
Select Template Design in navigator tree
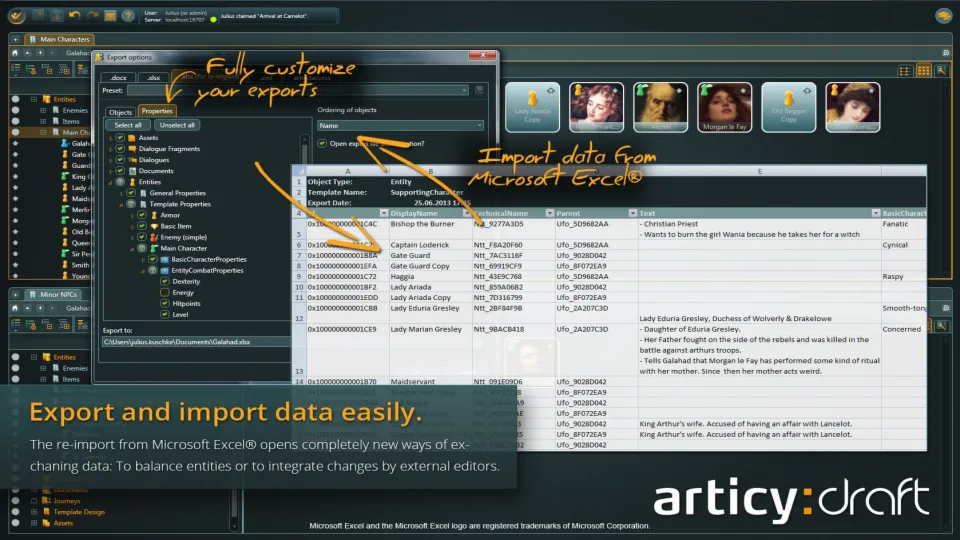pos(78,512)
